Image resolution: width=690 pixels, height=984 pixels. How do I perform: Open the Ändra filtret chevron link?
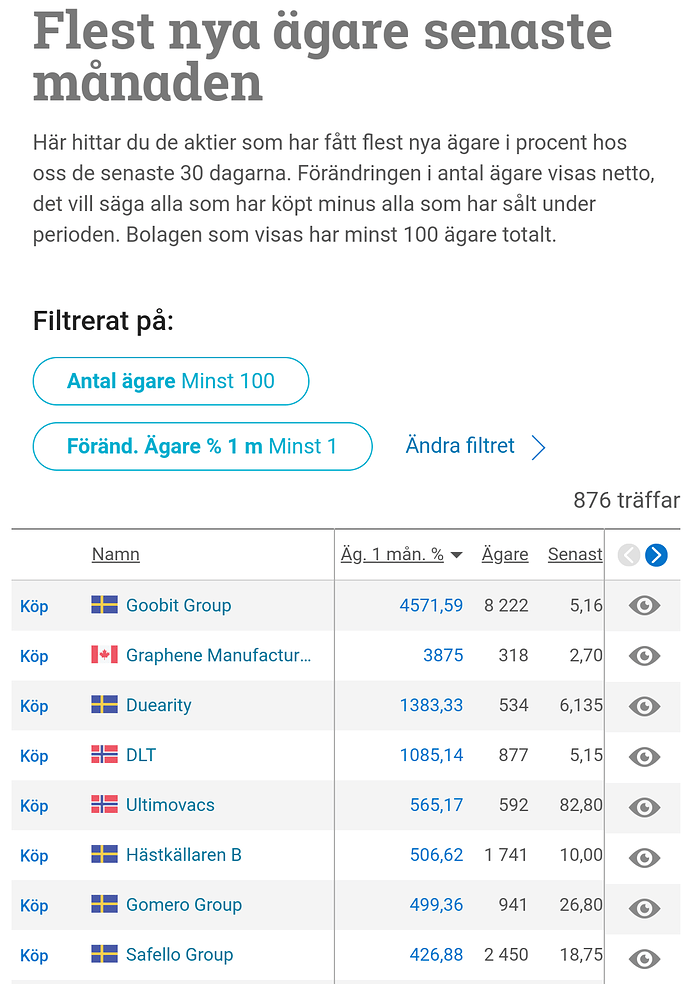[x=538, y=446]
